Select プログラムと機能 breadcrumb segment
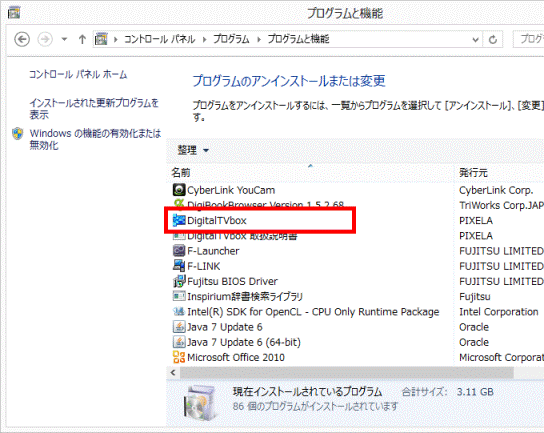The height and width of the screenshot is (433, 544). click(298, 39)
